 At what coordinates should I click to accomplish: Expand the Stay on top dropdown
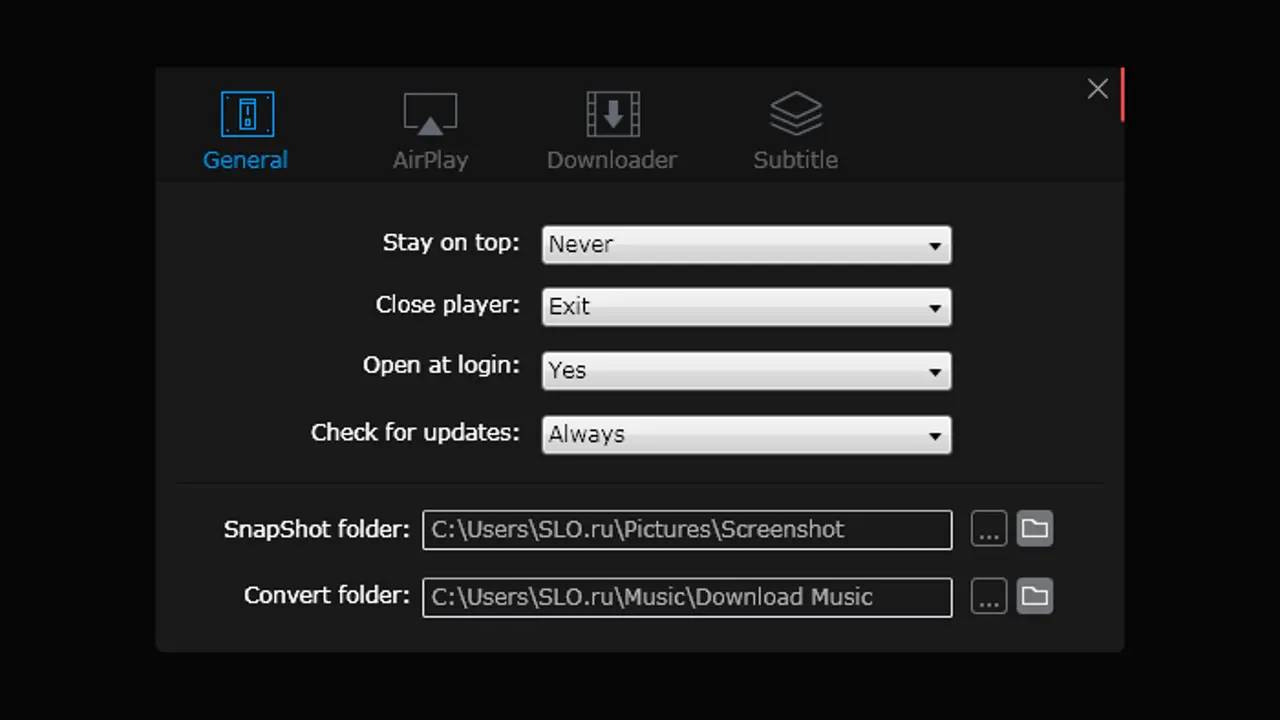click(x=745, y=245)
